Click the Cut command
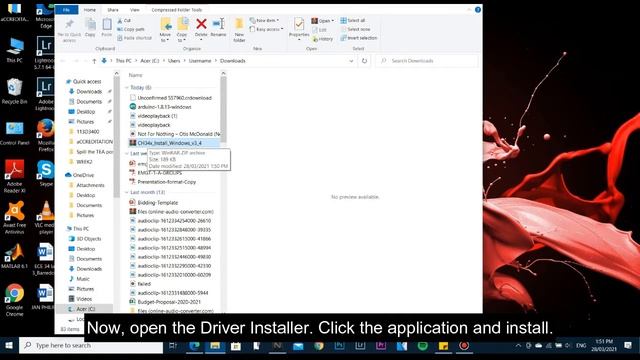The width and height of the screenshot is (640, 360). click(x=124, y=20)
